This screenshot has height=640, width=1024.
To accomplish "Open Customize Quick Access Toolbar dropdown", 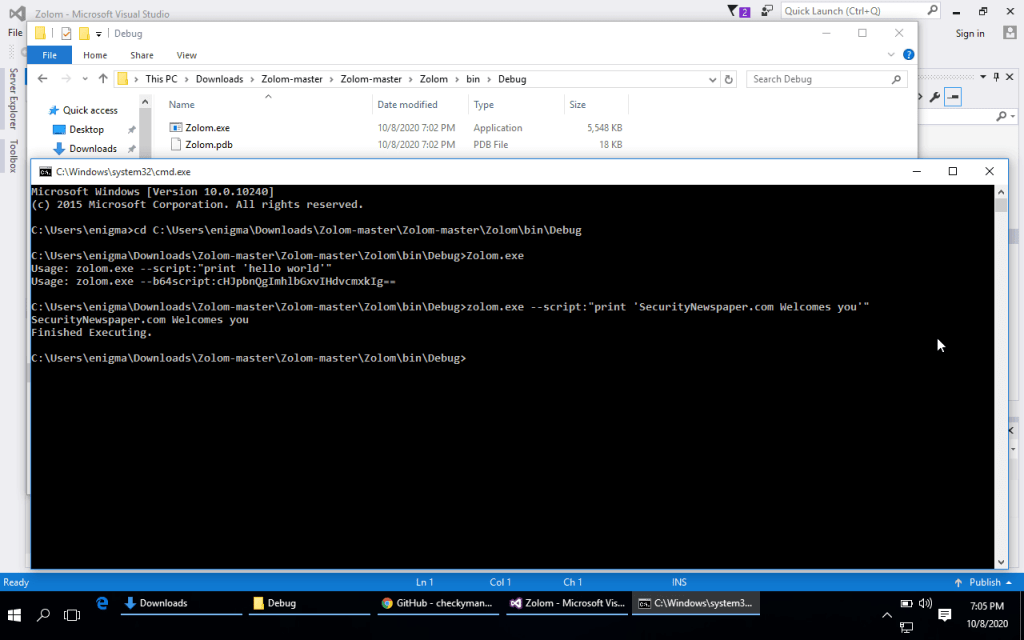I will coord(99,34).
